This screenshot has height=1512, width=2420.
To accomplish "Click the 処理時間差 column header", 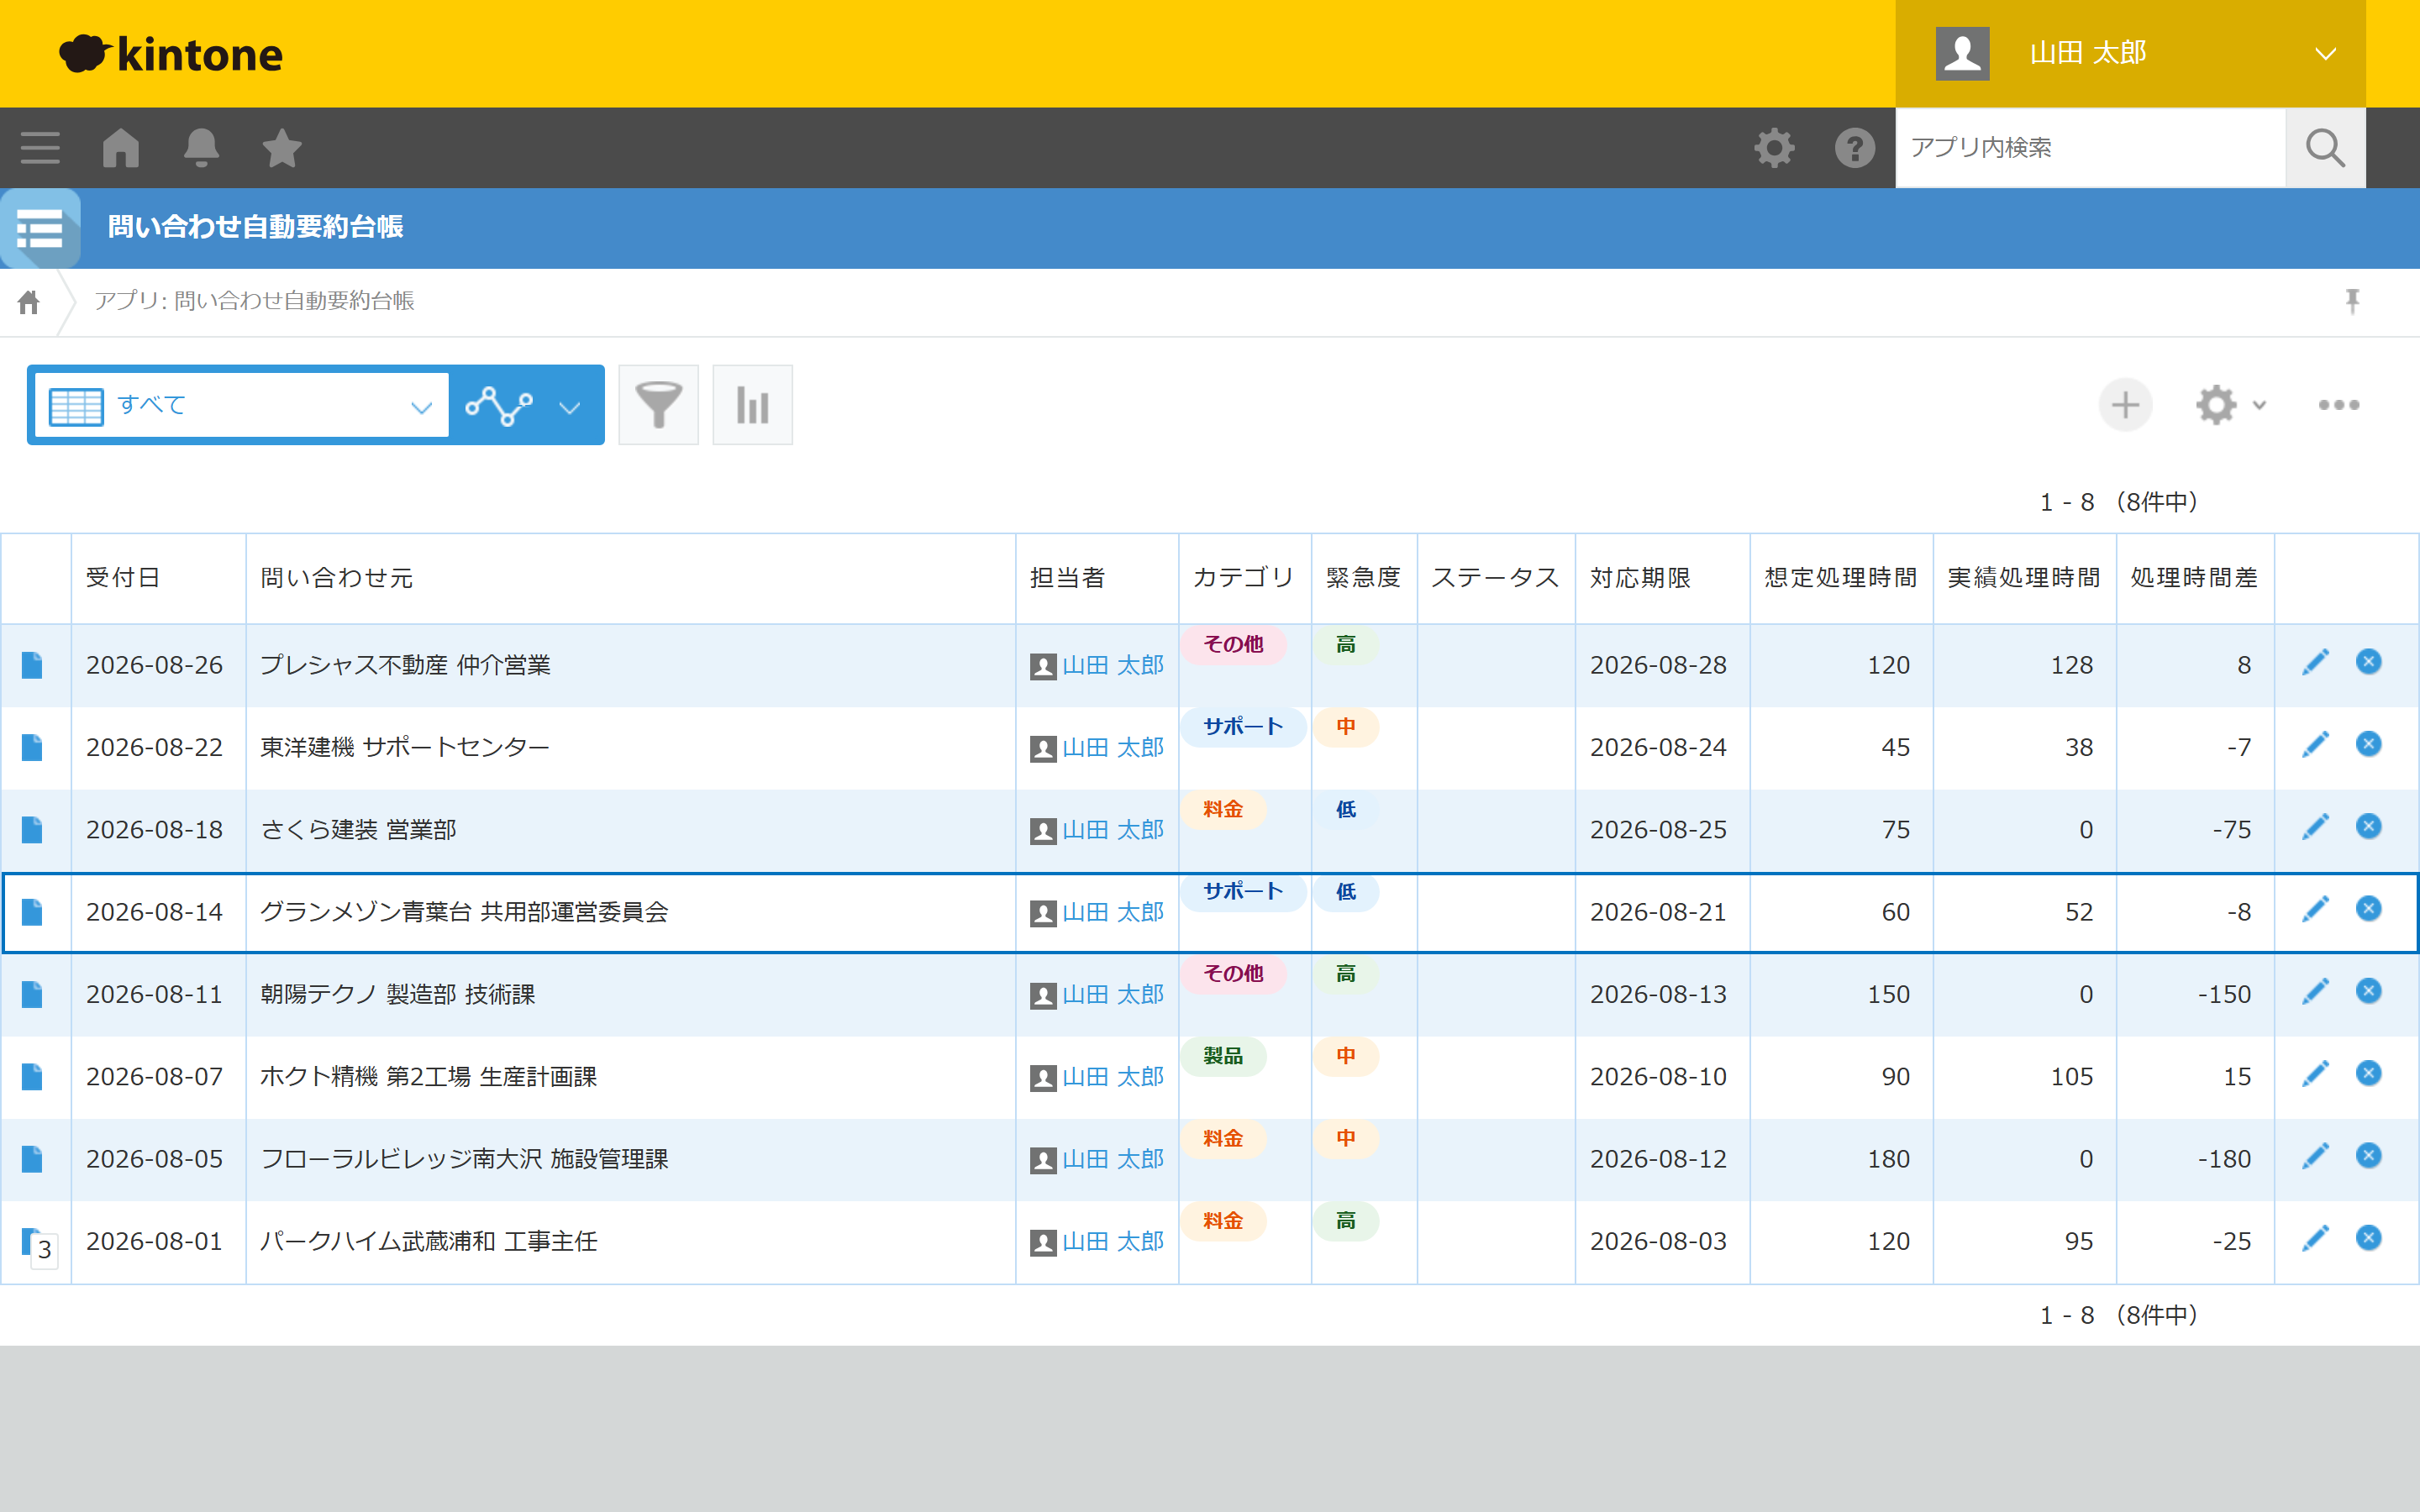I will pyautogui.click(x=2194, y=578).
